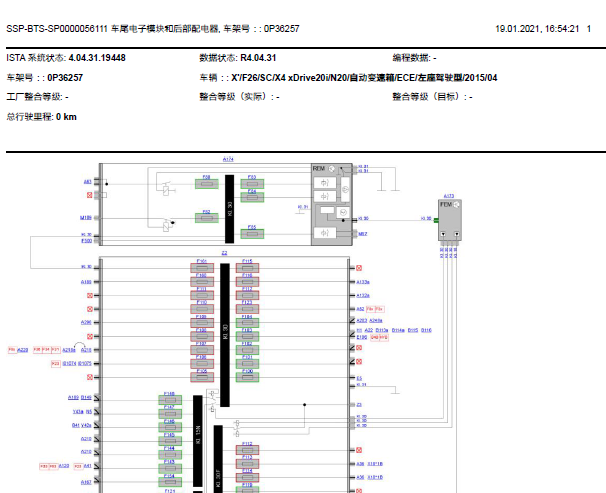This screenshot has width=606, height=493.
Task: Click document title SSP-BTS-SP0000056111
Action: (x=57, y=29)
